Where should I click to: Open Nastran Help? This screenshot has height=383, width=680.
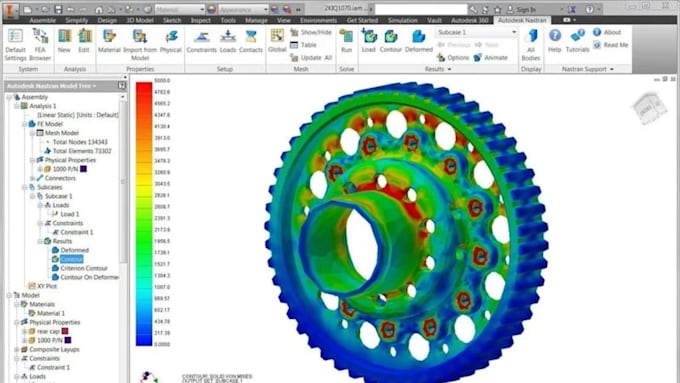tap(555, 41)
